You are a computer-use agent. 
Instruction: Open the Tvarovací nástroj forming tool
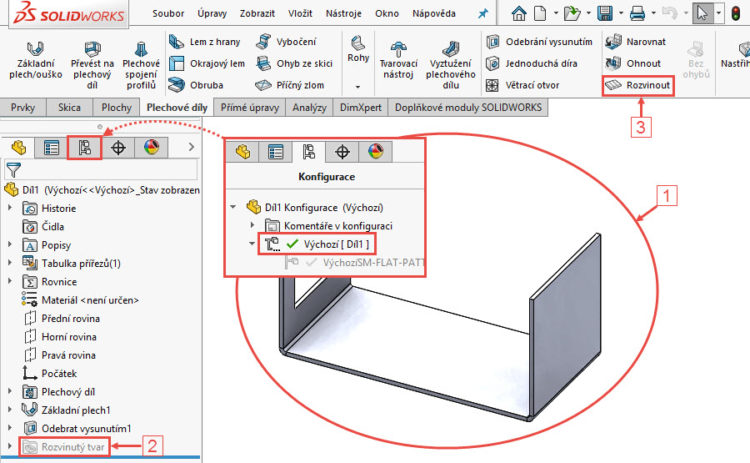(x=398, y=61)
